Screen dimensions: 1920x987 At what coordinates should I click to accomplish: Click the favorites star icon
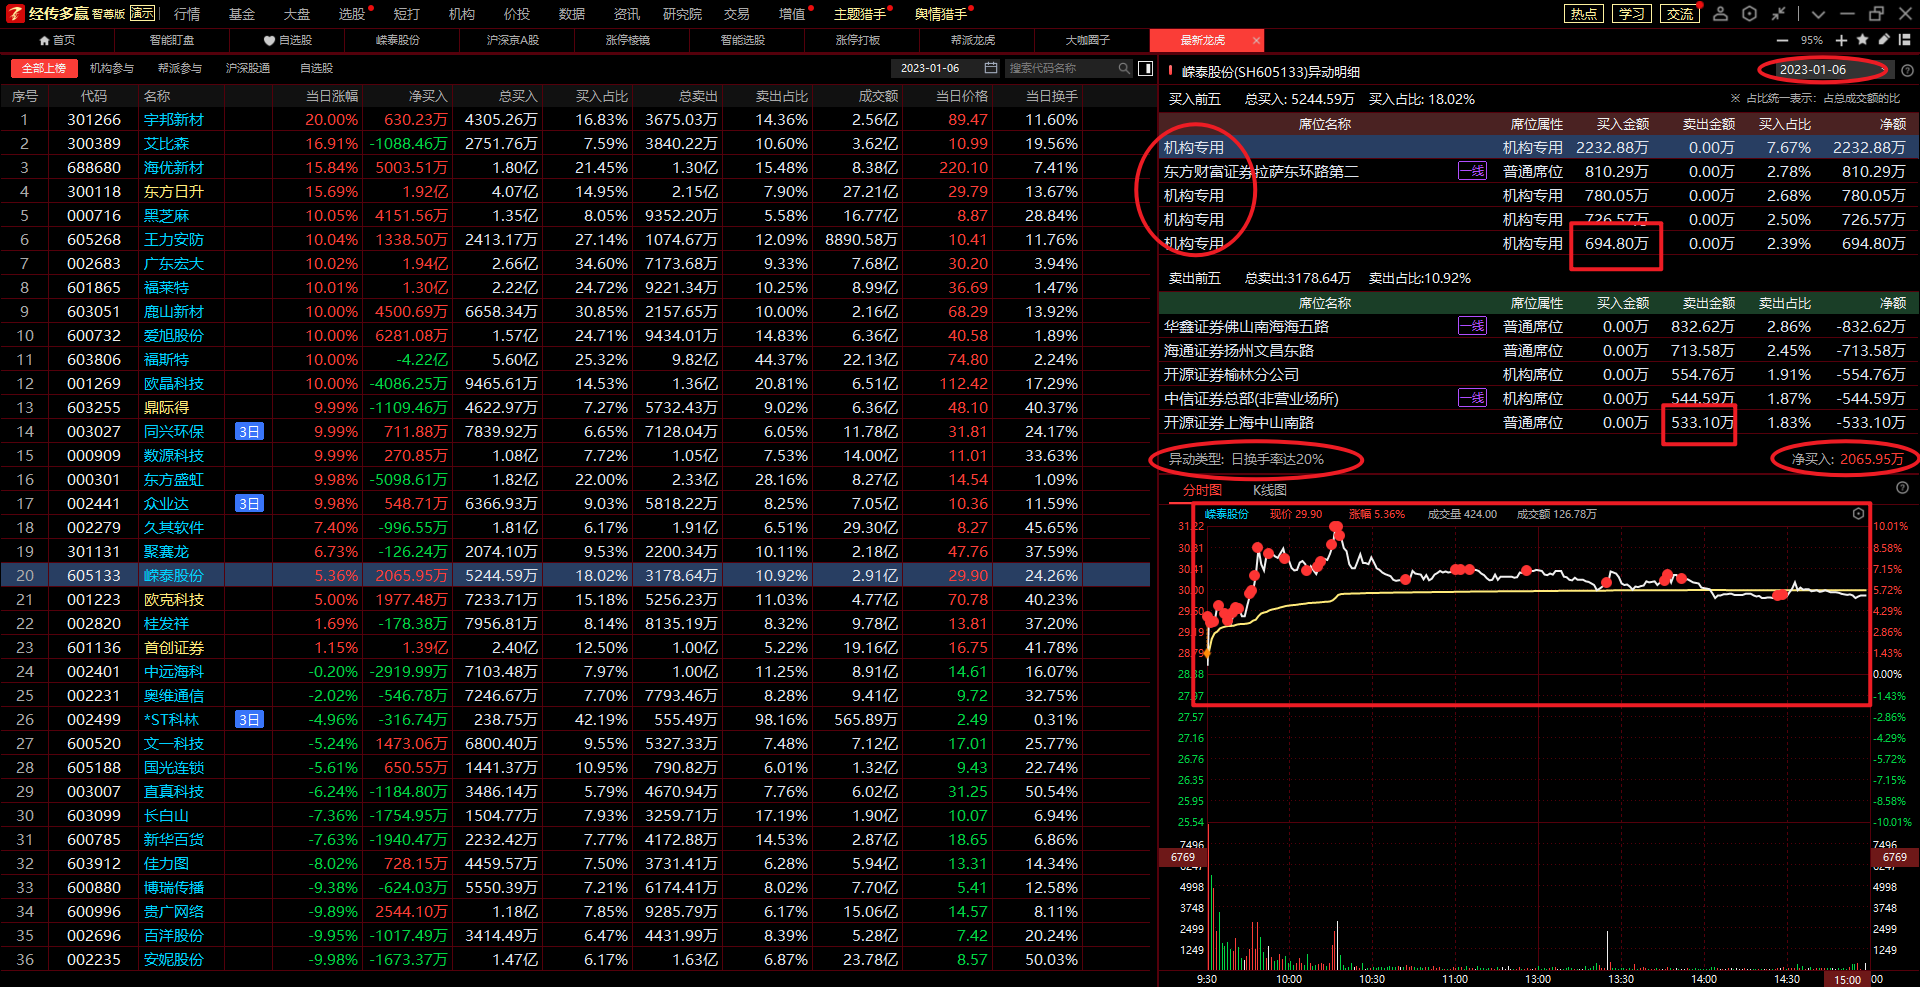pos(1862,40)
